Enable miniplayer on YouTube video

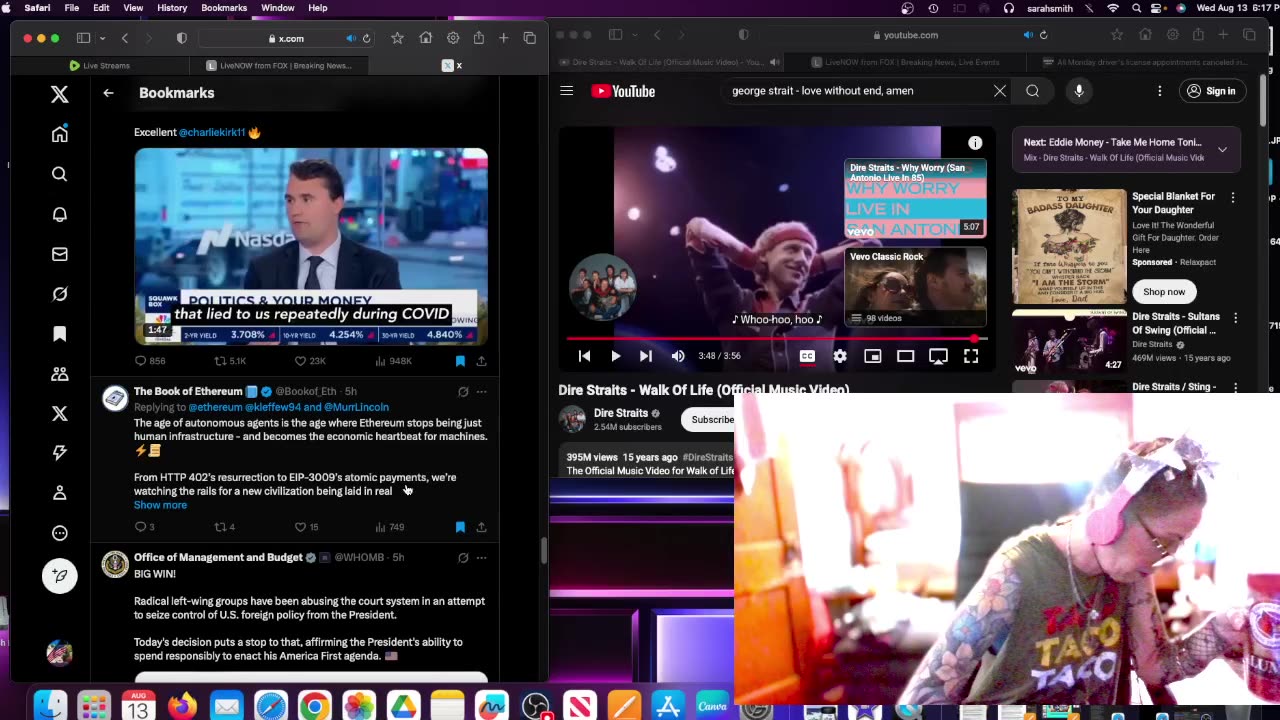click(x=873, y=356)
